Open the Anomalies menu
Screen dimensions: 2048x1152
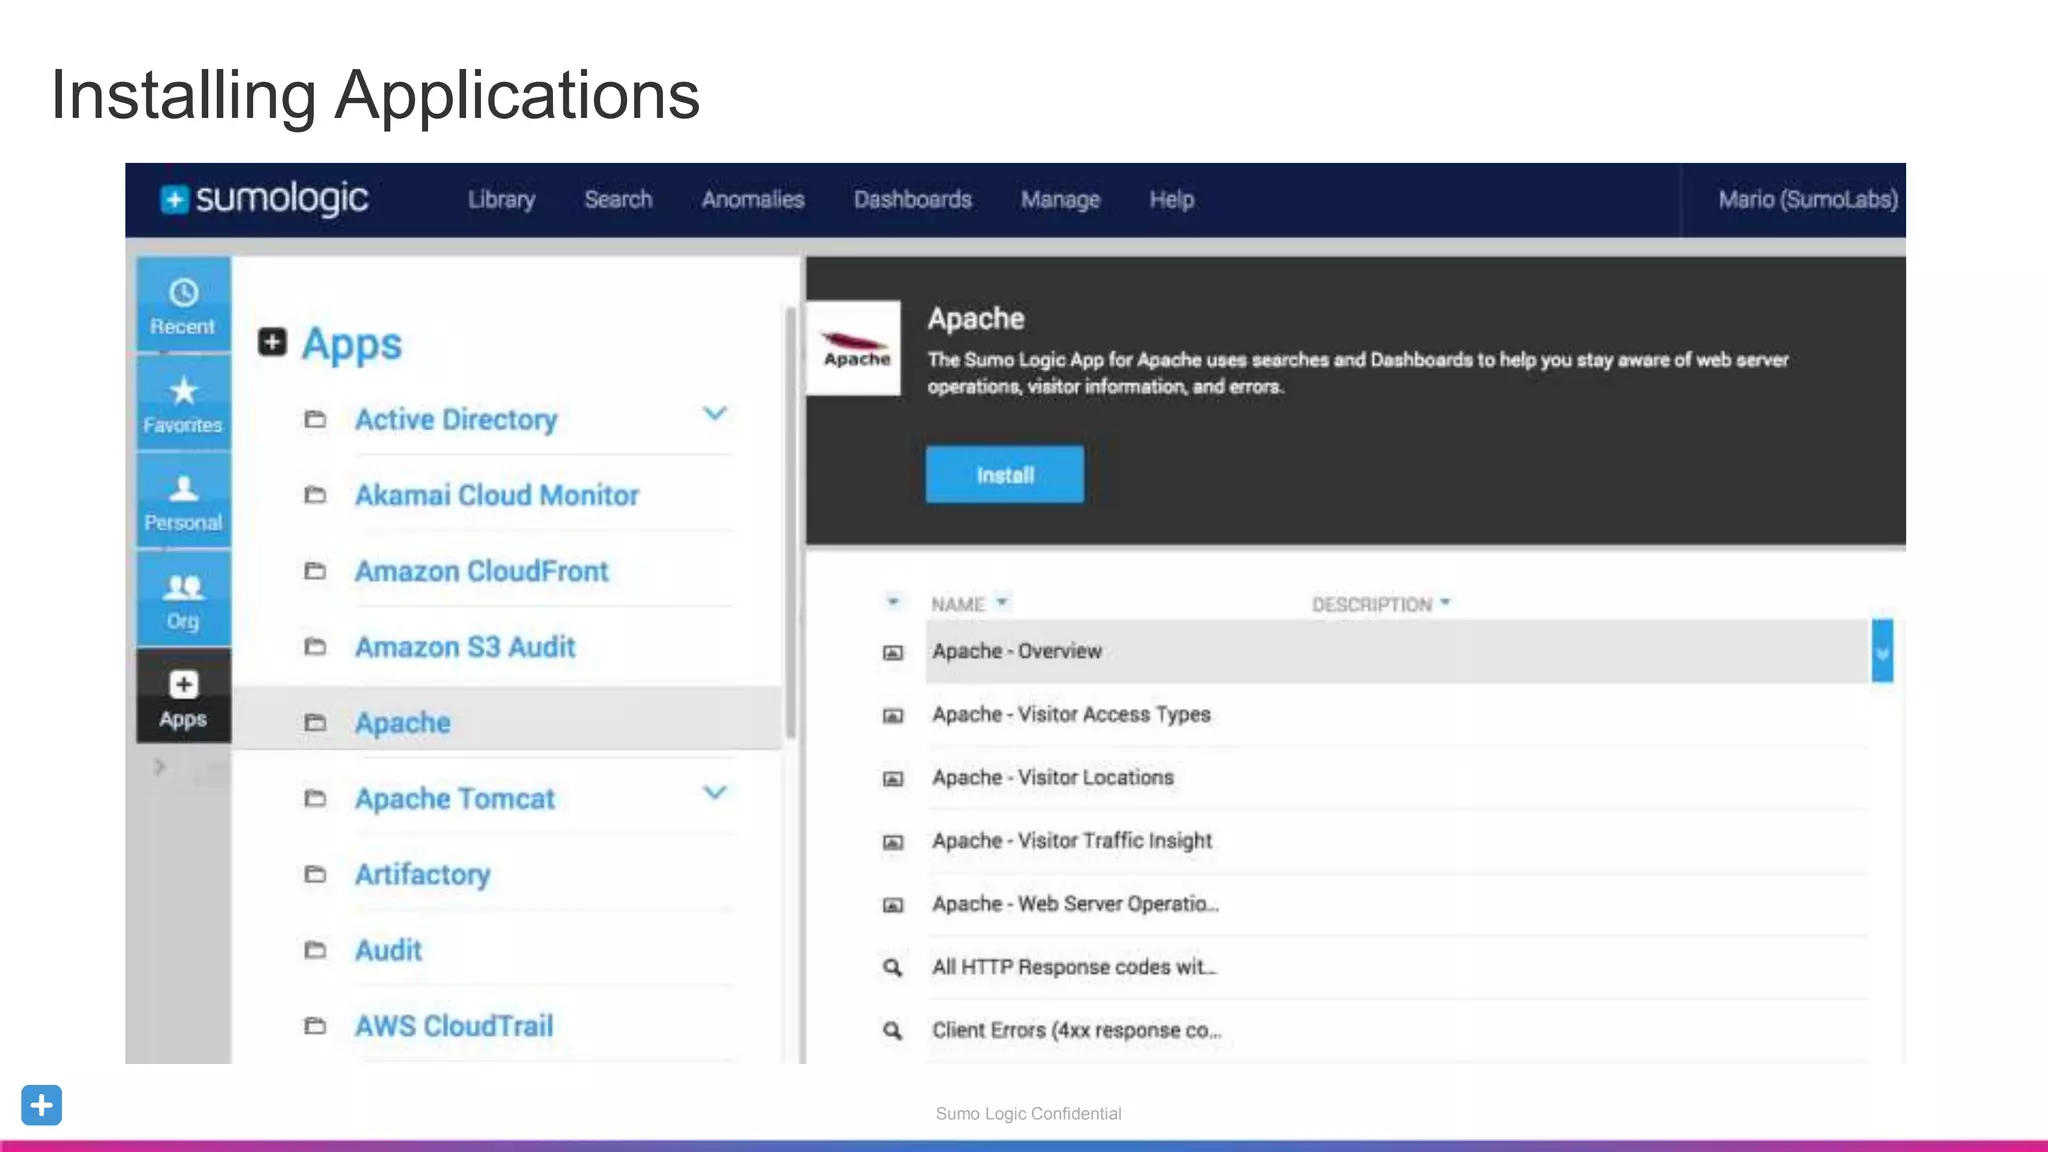tap(753, 199)
